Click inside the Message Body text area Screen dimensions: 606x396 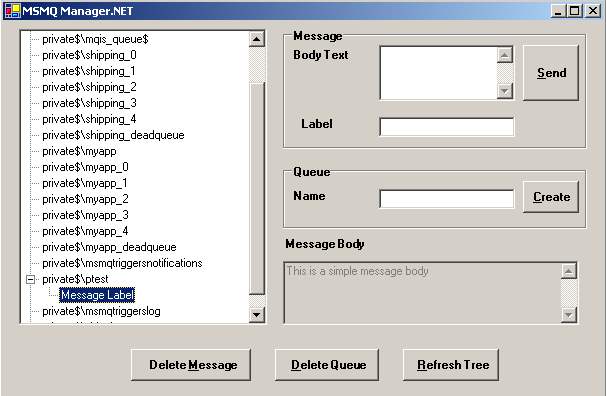click(x=422, y=293)
